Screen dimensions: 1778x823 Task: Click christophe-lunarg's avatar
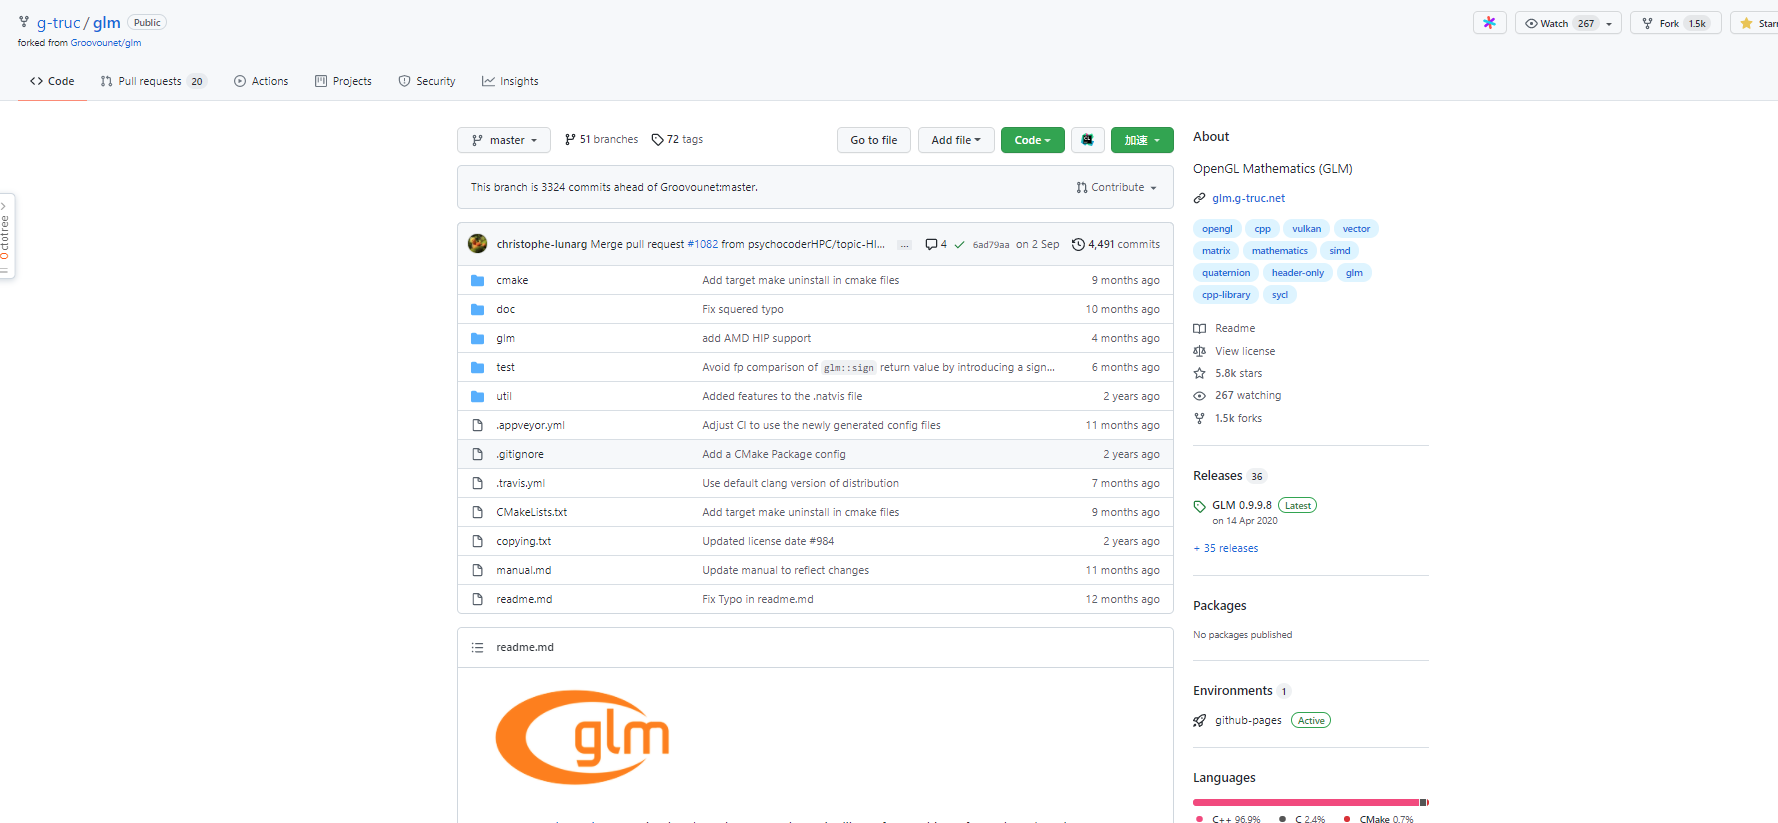click(478, 243)
